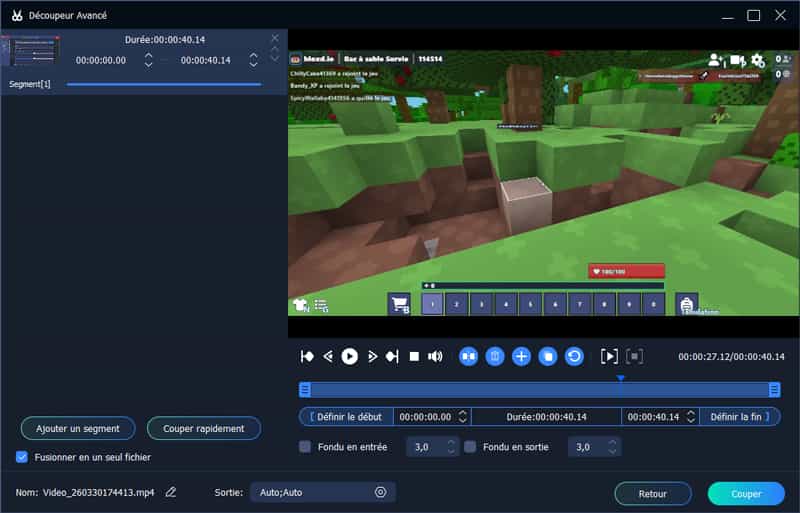Move Segment[1] down in the list
The height and width of the screenshot is (513, 800).
click(275, 58)
